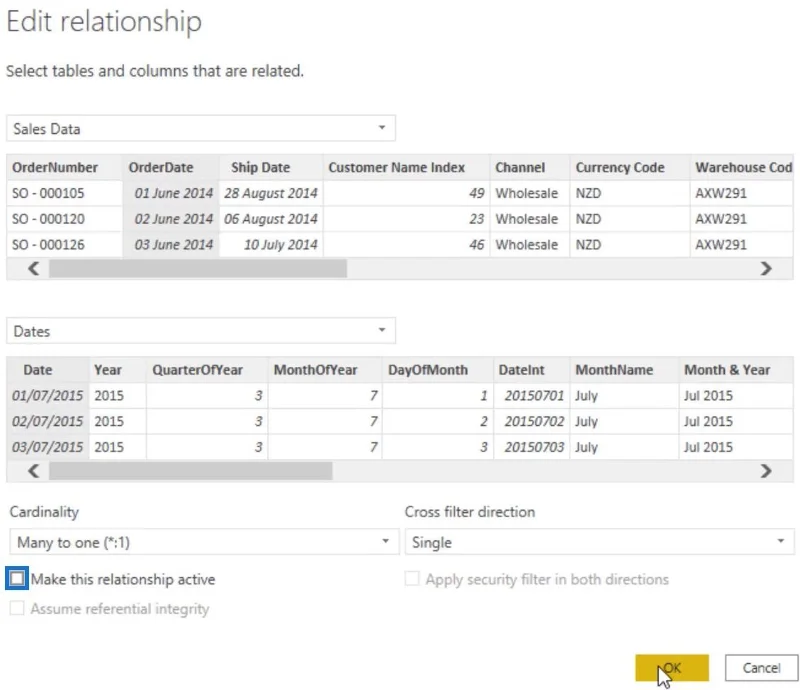Open the Sales Data table dropdown
Viewport: 800px width, 690px height.
pos(201,128)
